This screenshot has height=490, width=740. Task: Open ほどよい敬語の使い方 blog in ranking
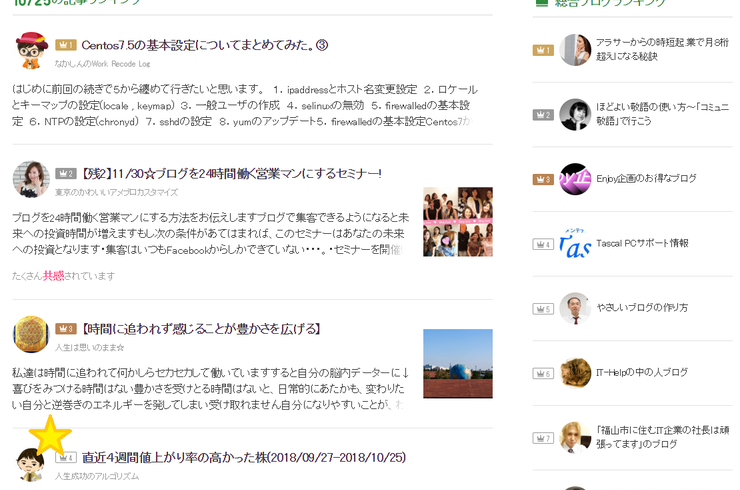point(663,114)
